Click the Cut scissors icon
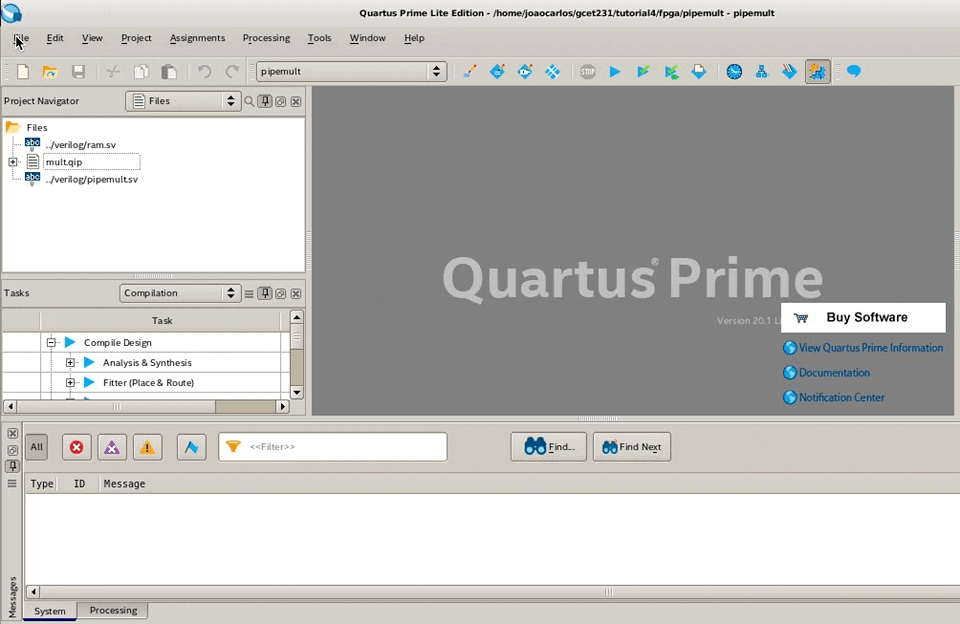 click(x=113, y=72)
